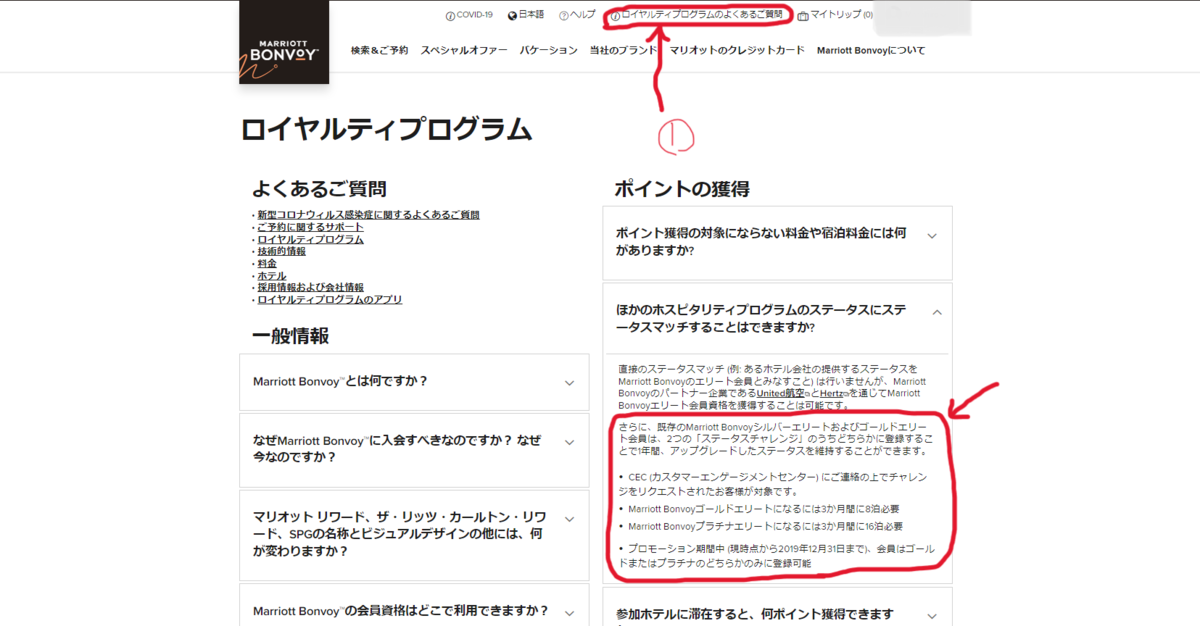Click the ロイヤルティプログラム page title
The image size is (1200, 626).
tap(386, 130)
